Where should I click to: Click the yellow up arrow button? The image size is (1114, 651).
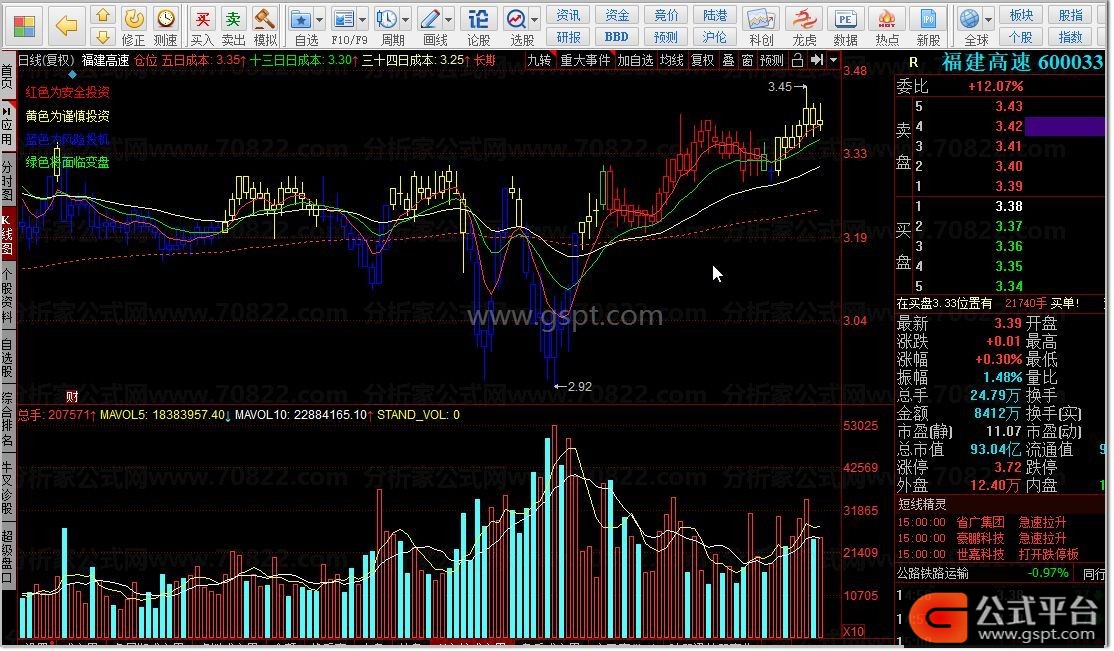coord(103,15)
